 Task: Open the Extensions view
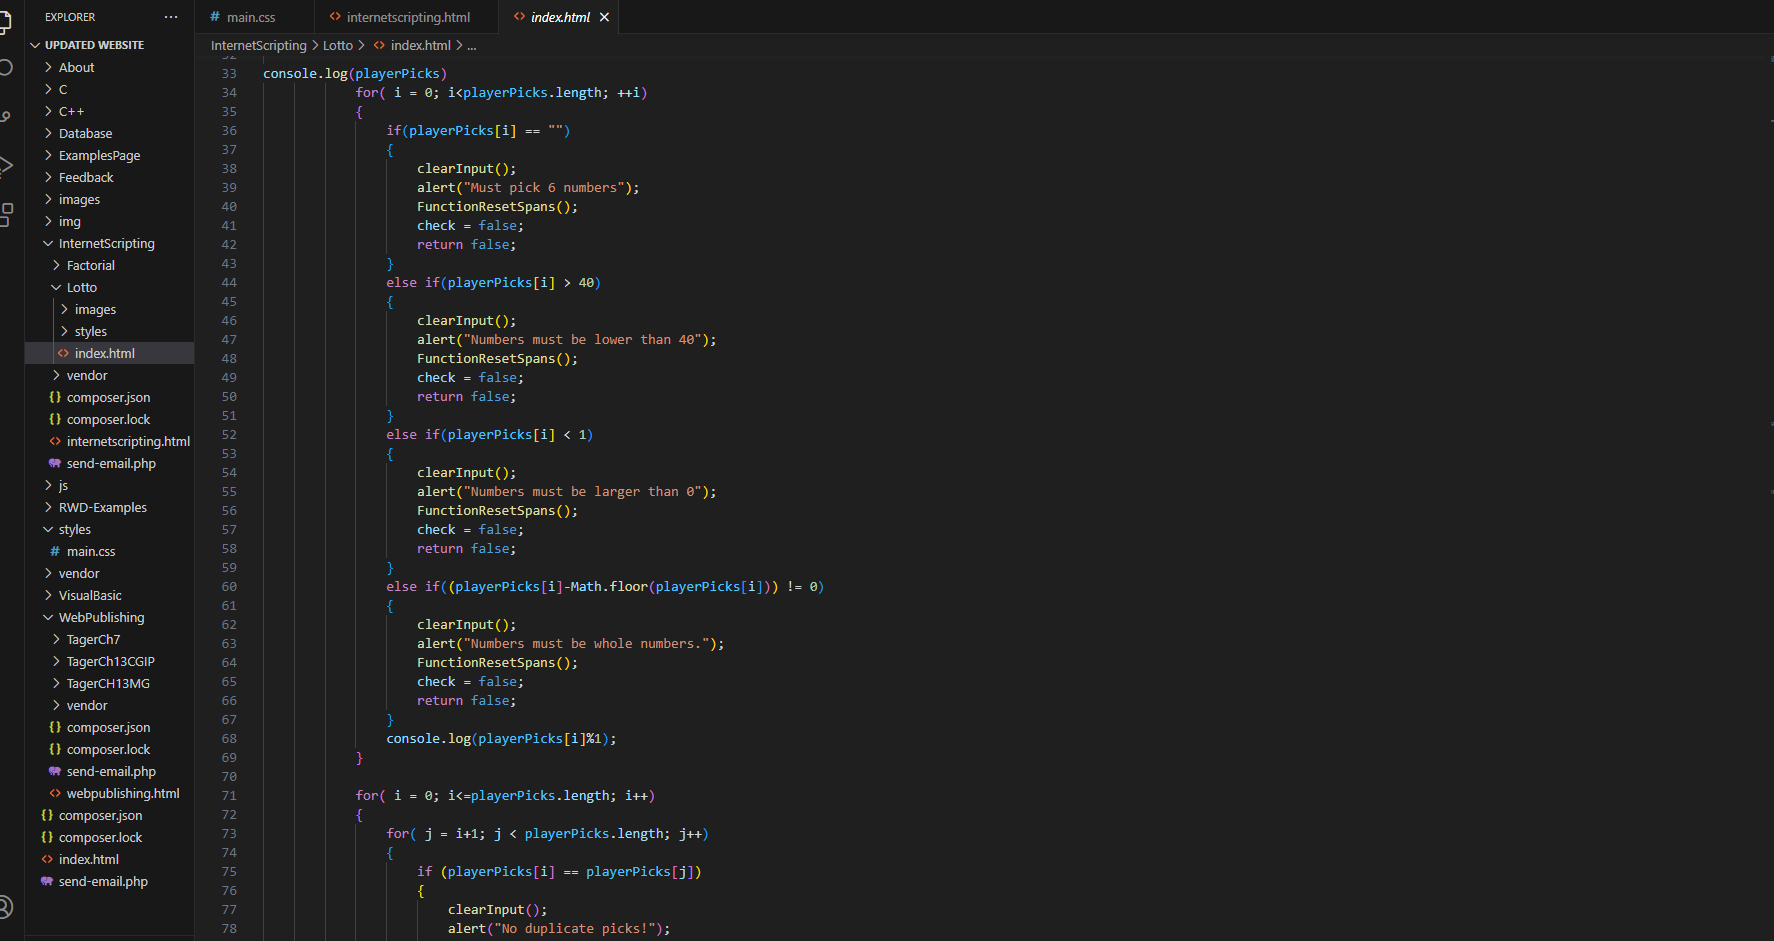pyautogui.click(x=5, y=214)
